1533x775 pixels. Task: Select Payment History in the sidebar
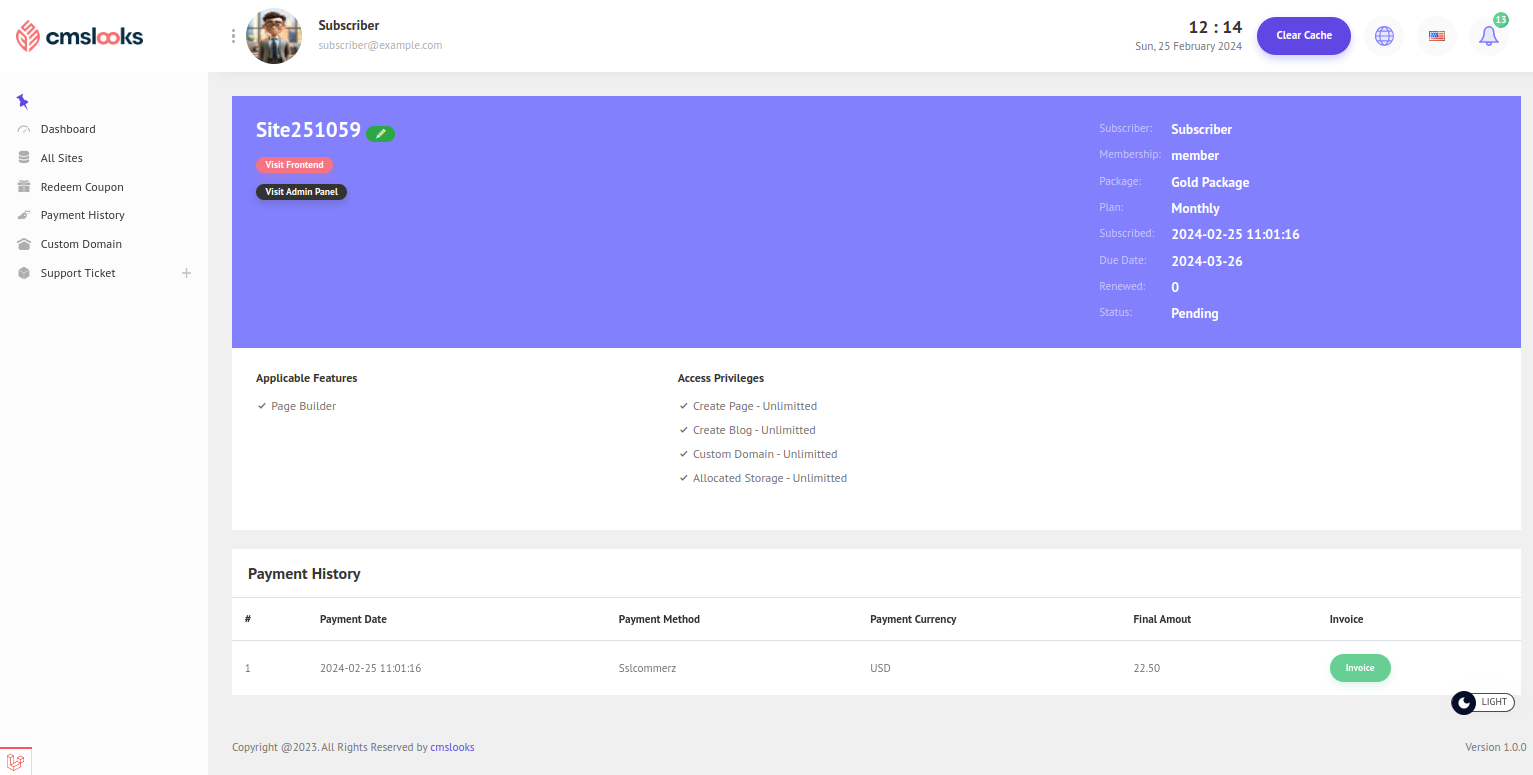coord(82,215)
